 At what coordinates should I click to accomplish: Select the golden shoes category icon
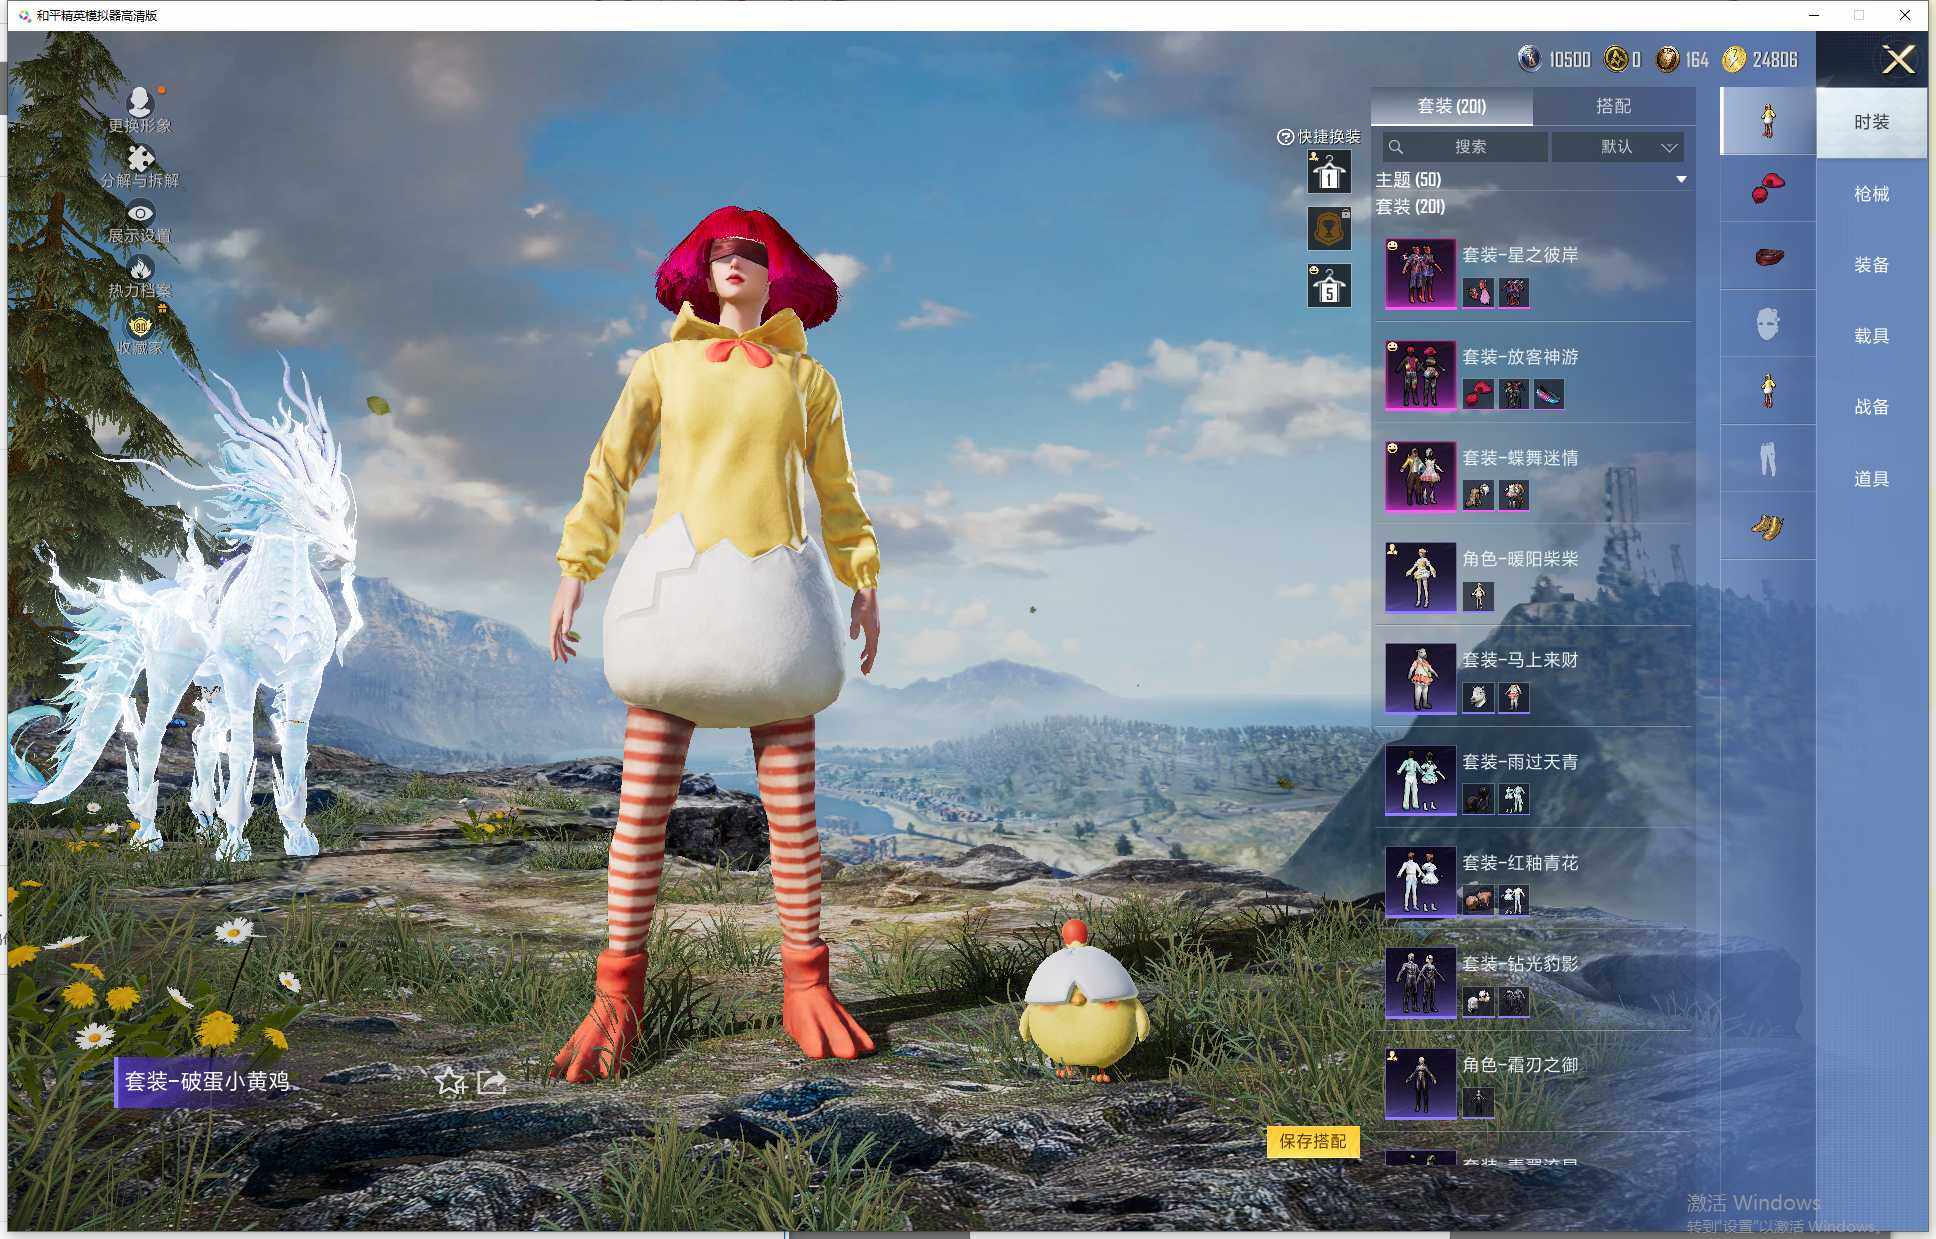tap(1767, 526)
